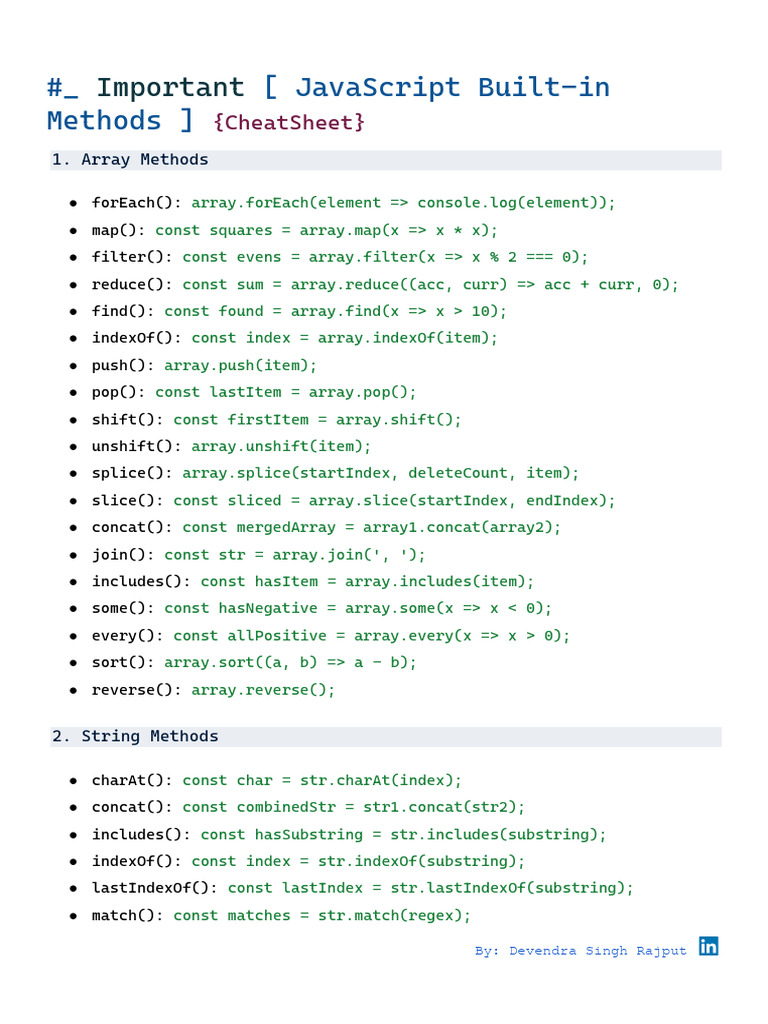Screen dimensions: 768x1024
Task: Click the charAt() code example
Action: coord(322,780)
